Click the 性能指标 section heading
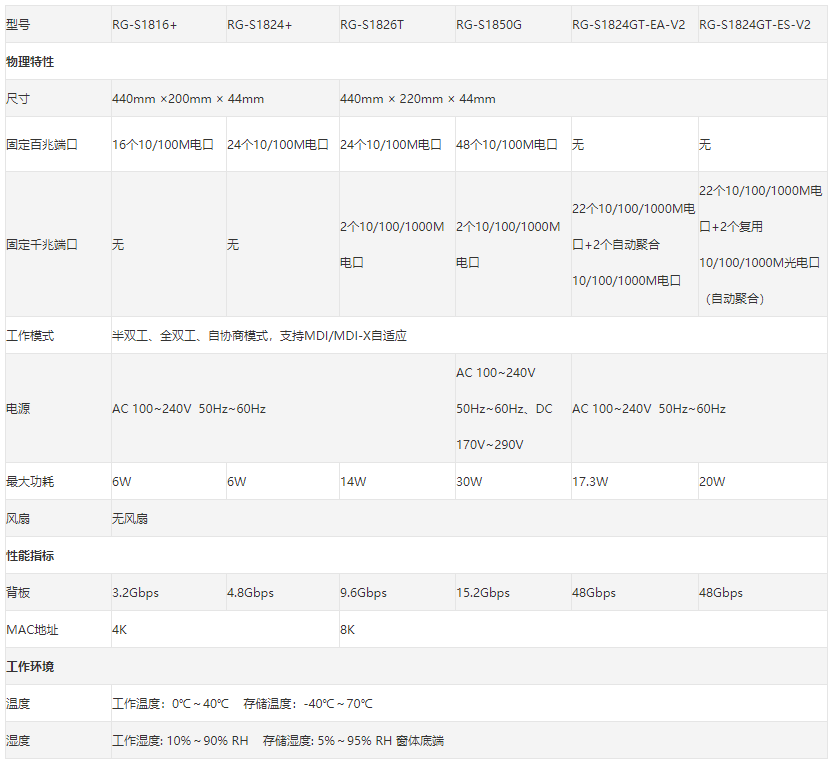The image size is (833, 762). click(x=30, y=556)
